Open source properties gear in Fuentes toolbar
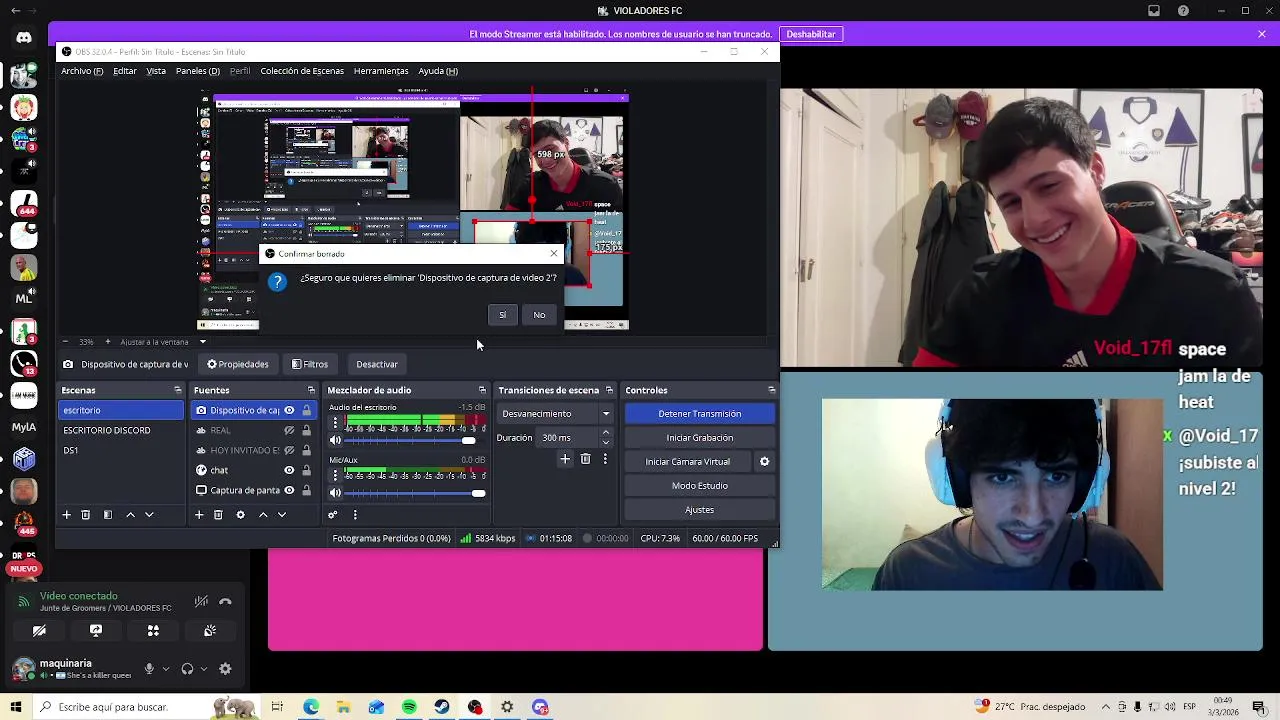The image size is (1280, 720). click(240, 515)
